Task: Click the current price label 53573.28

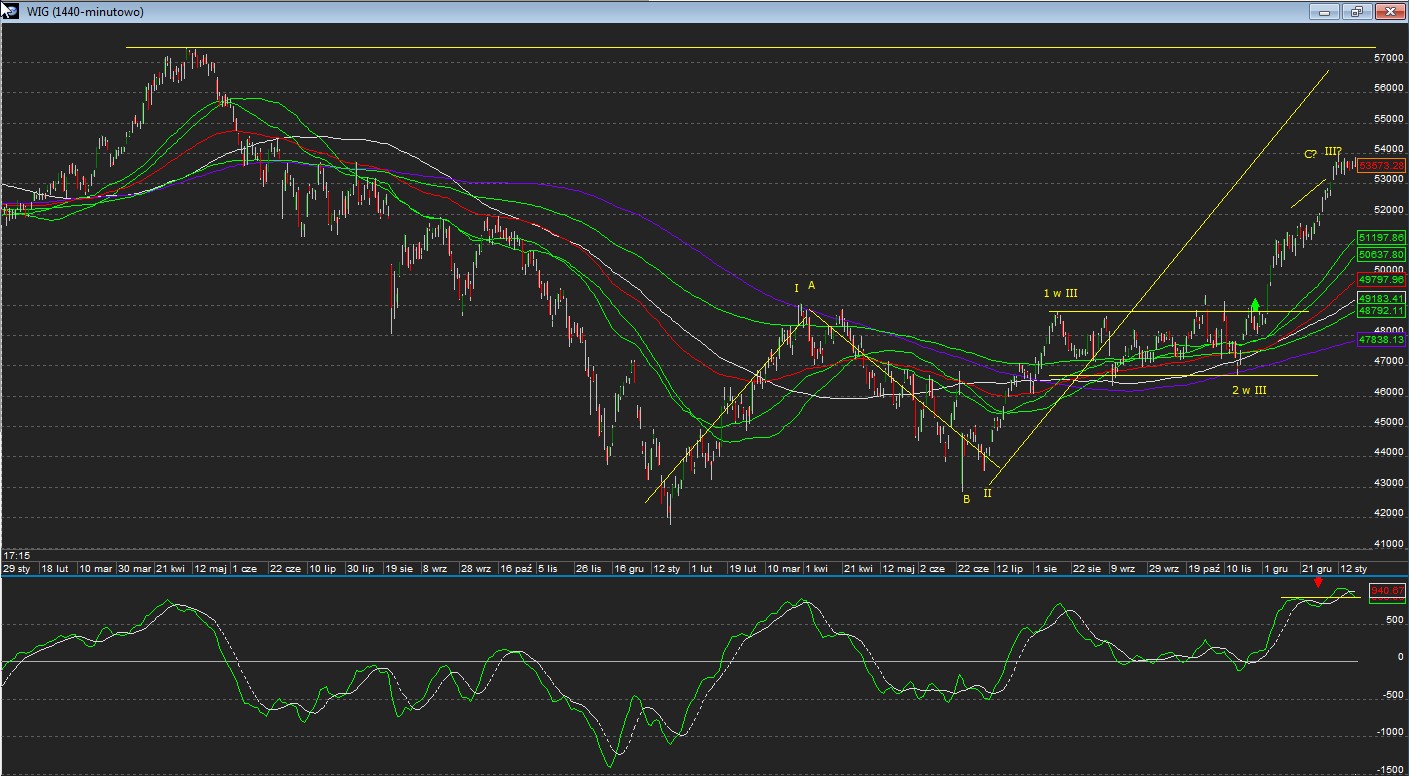Action: 1382,165
